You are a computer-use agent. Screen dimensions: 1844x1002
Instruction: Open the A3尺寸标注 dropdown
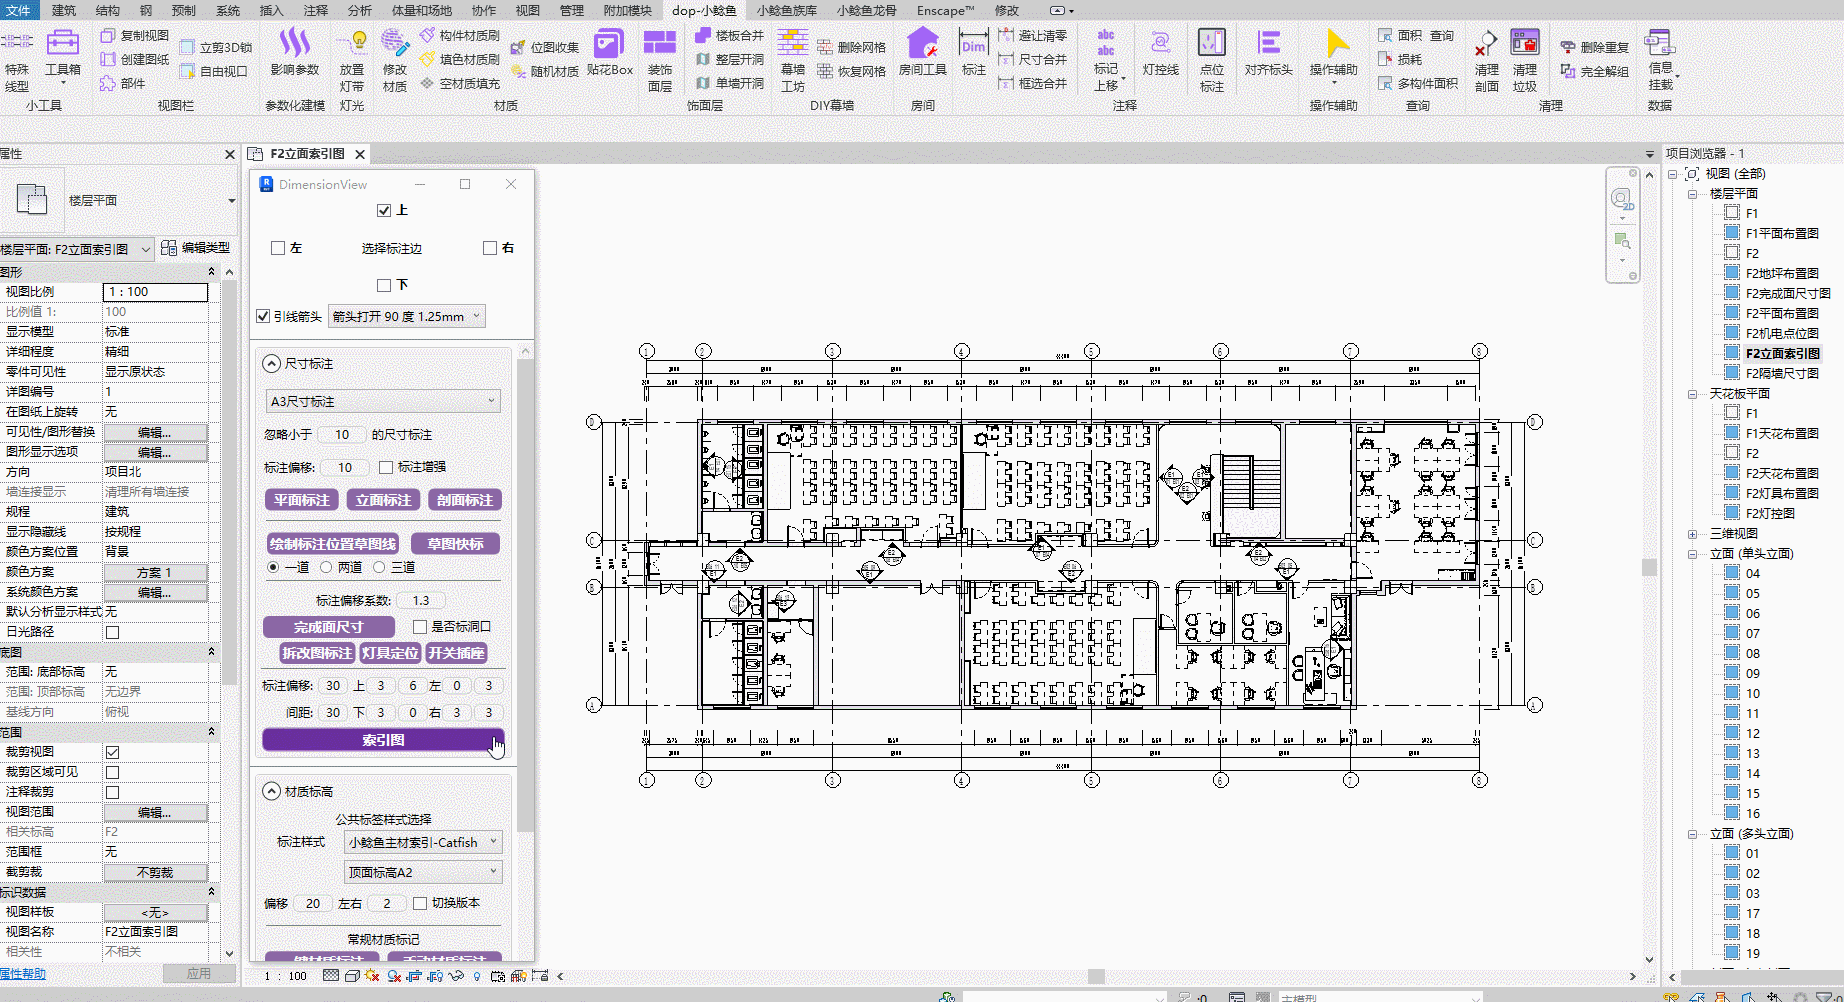pyautogui.click(x=383, y=401)
